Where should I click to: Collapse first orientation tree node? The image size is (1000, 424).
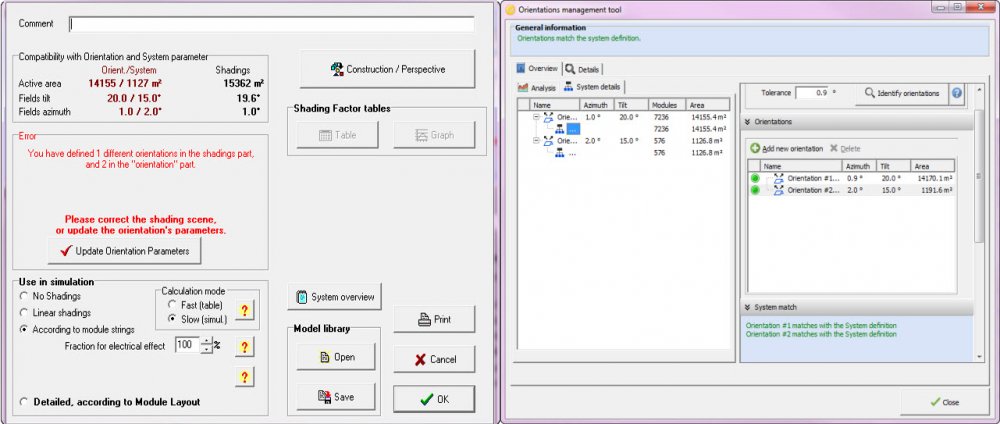(x=537, y=117)
